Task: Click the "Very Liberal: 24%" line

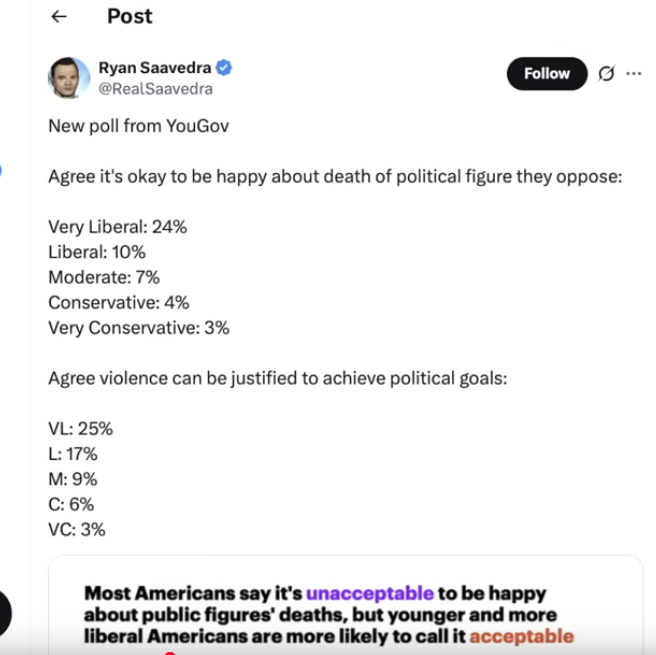Action: (117, 227)
